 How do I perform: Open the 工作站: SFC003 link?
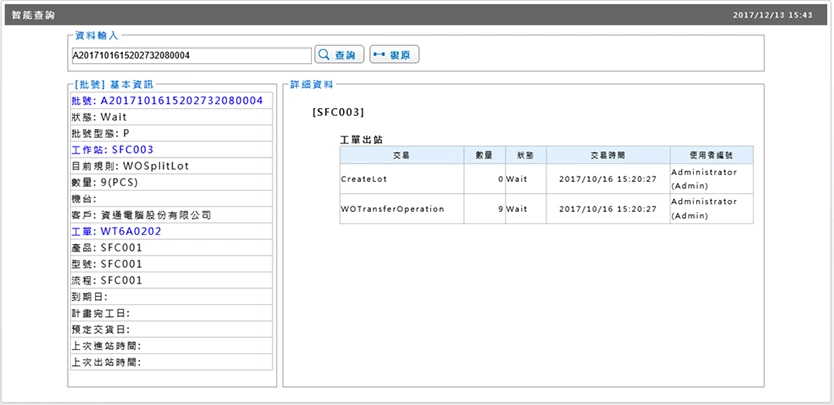pos(112,150)
